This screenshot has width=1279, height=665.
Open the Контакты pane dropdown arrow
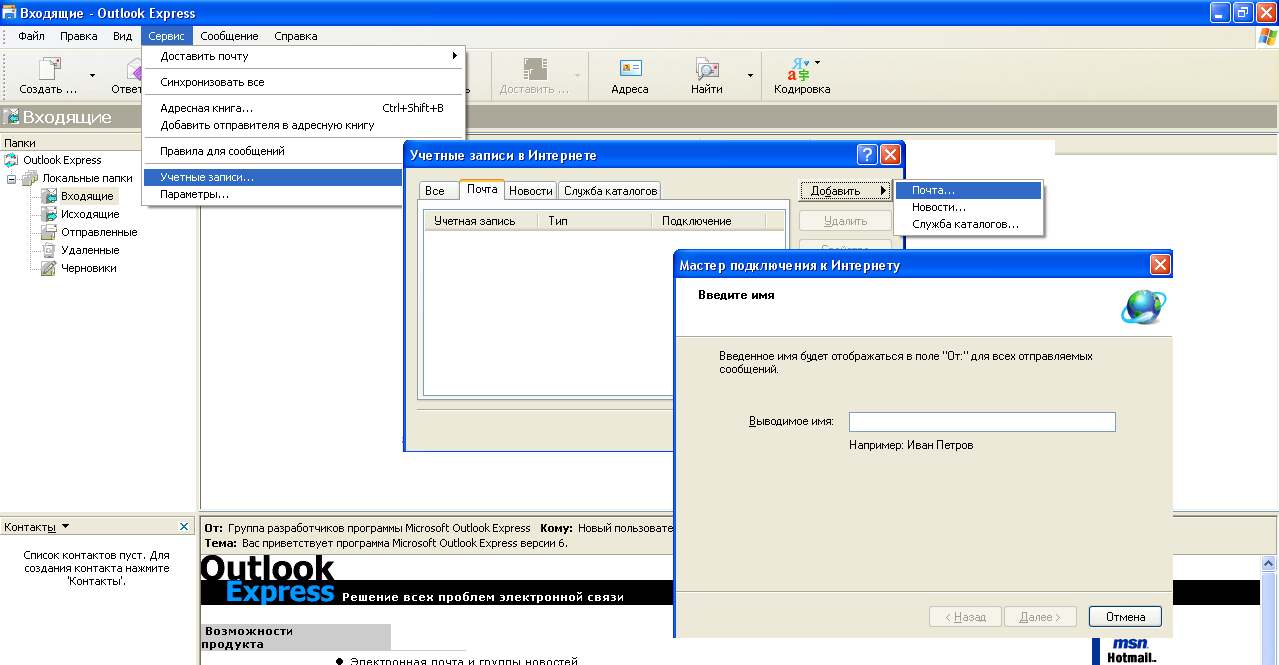click(x=66, y=526)
